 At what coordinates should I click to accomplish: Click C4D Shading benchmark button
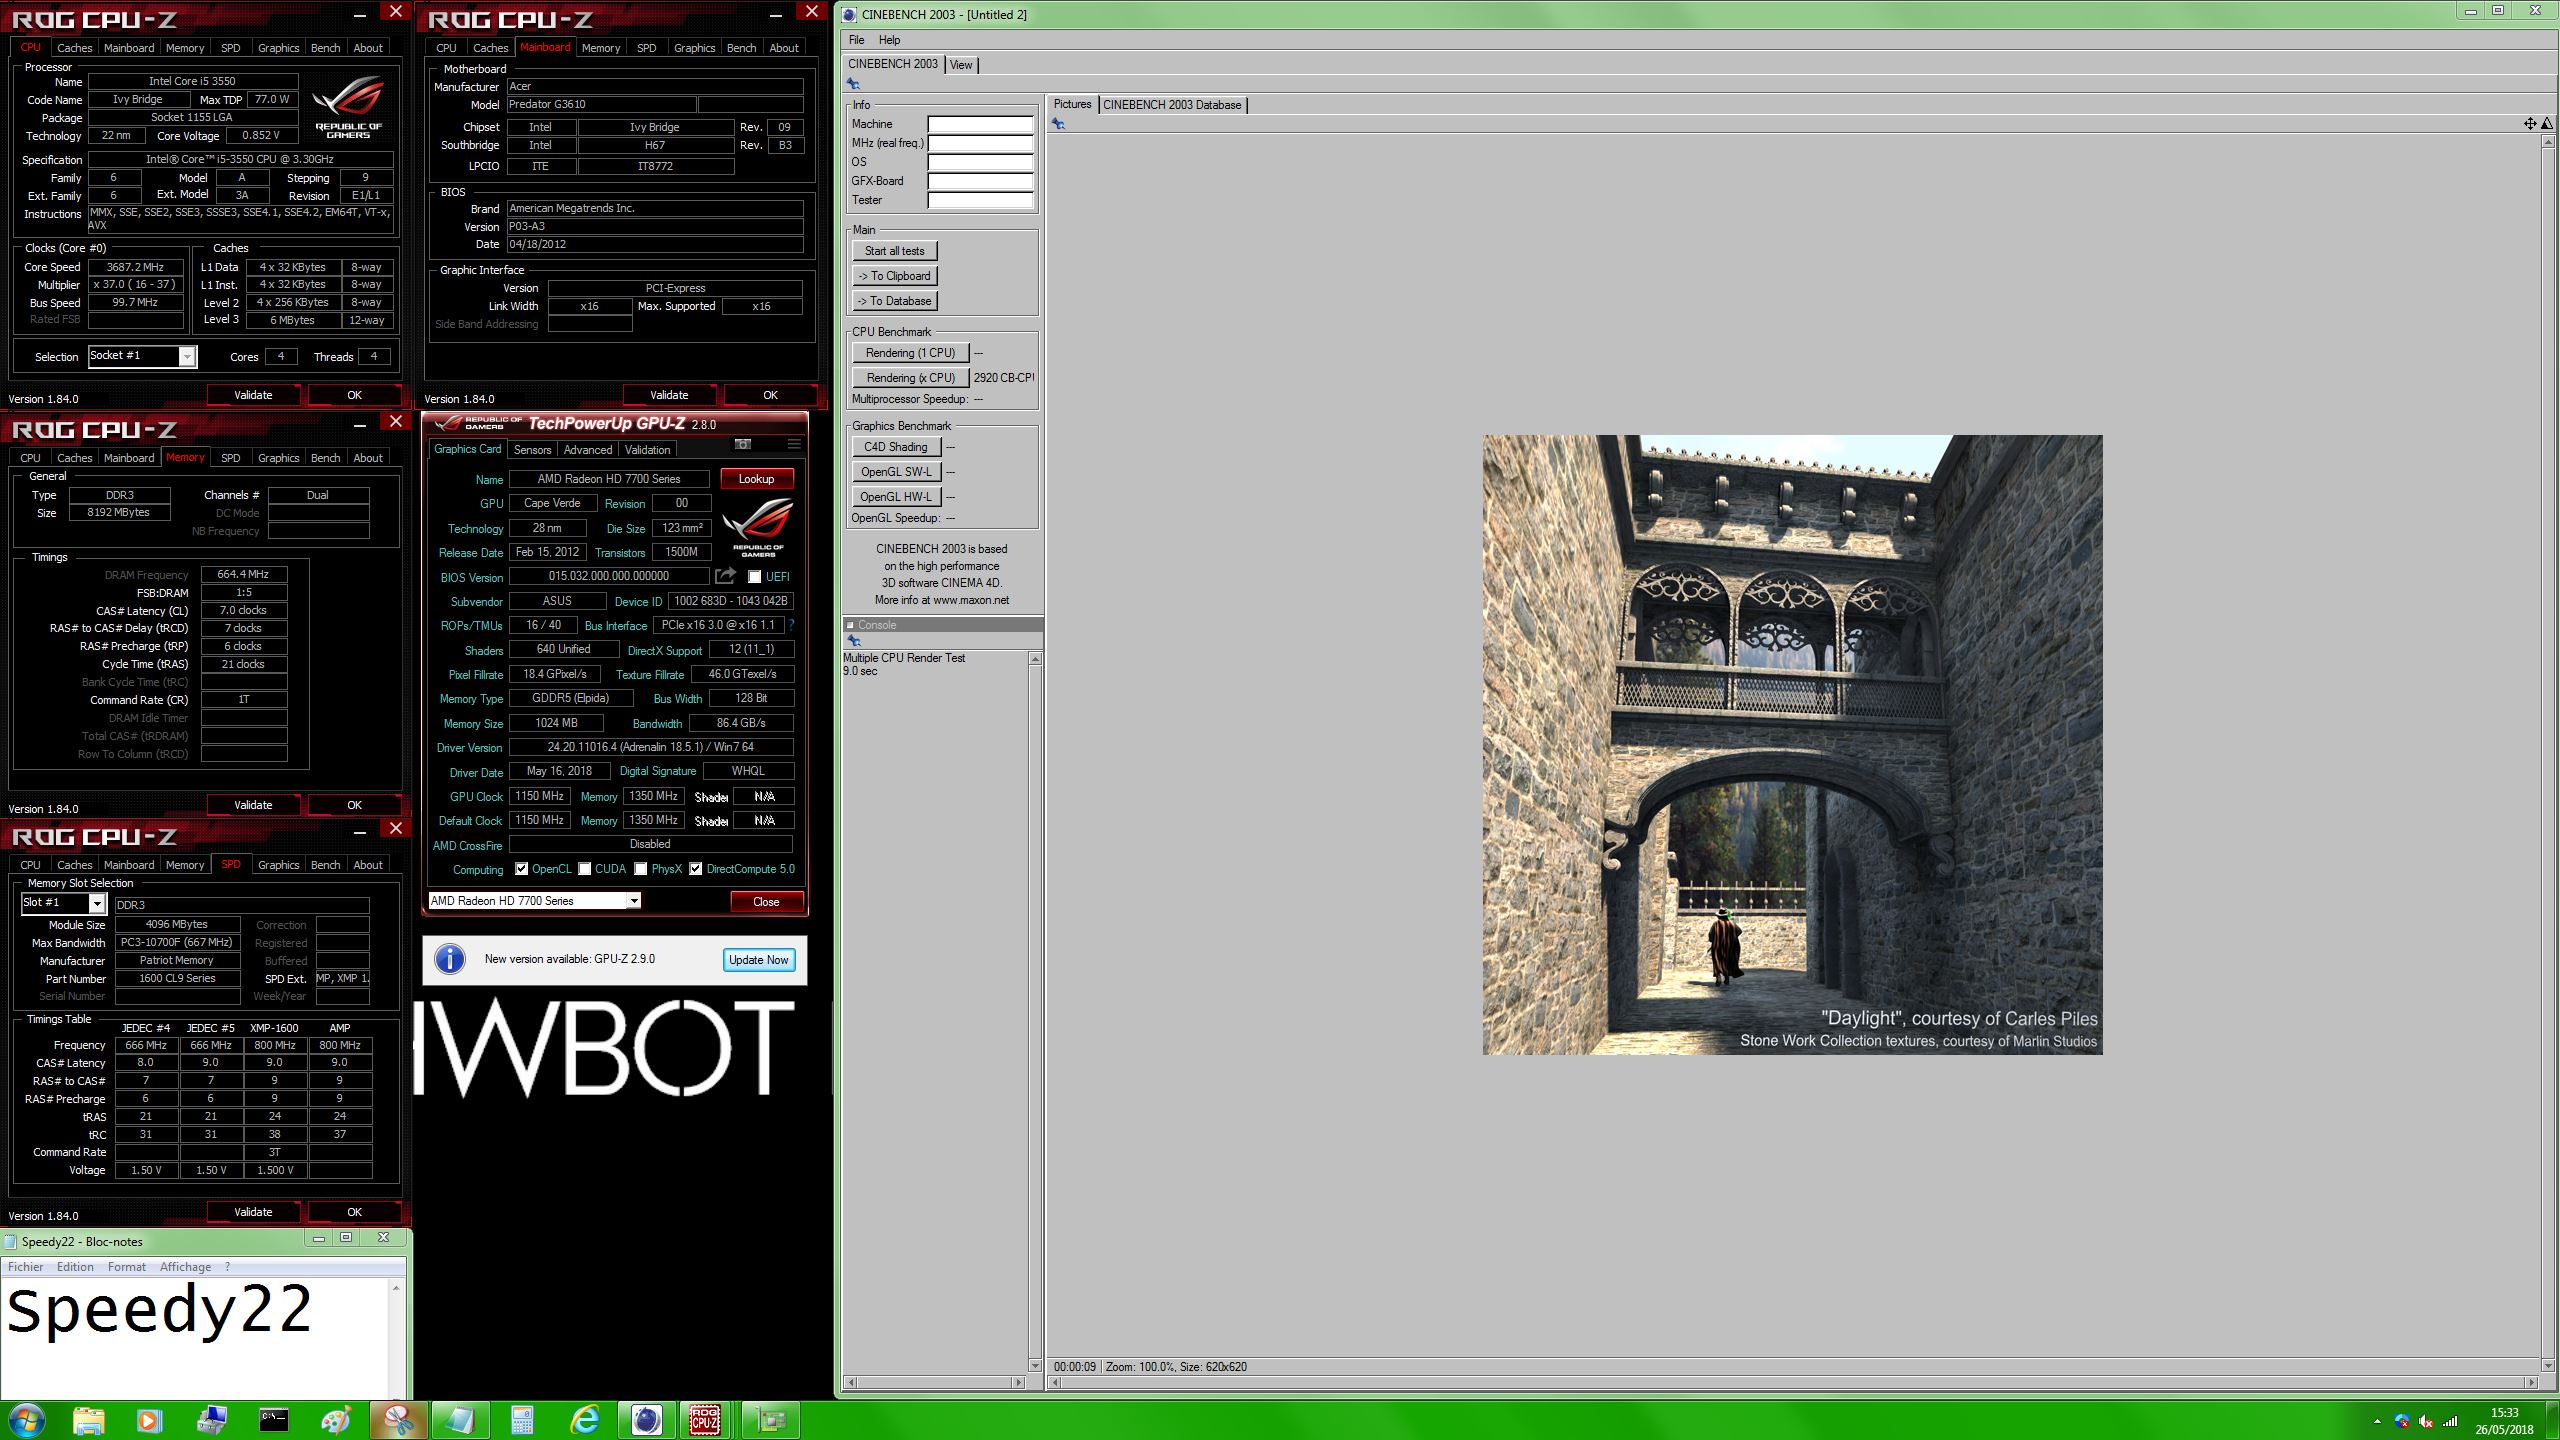(x=896, y=447)
